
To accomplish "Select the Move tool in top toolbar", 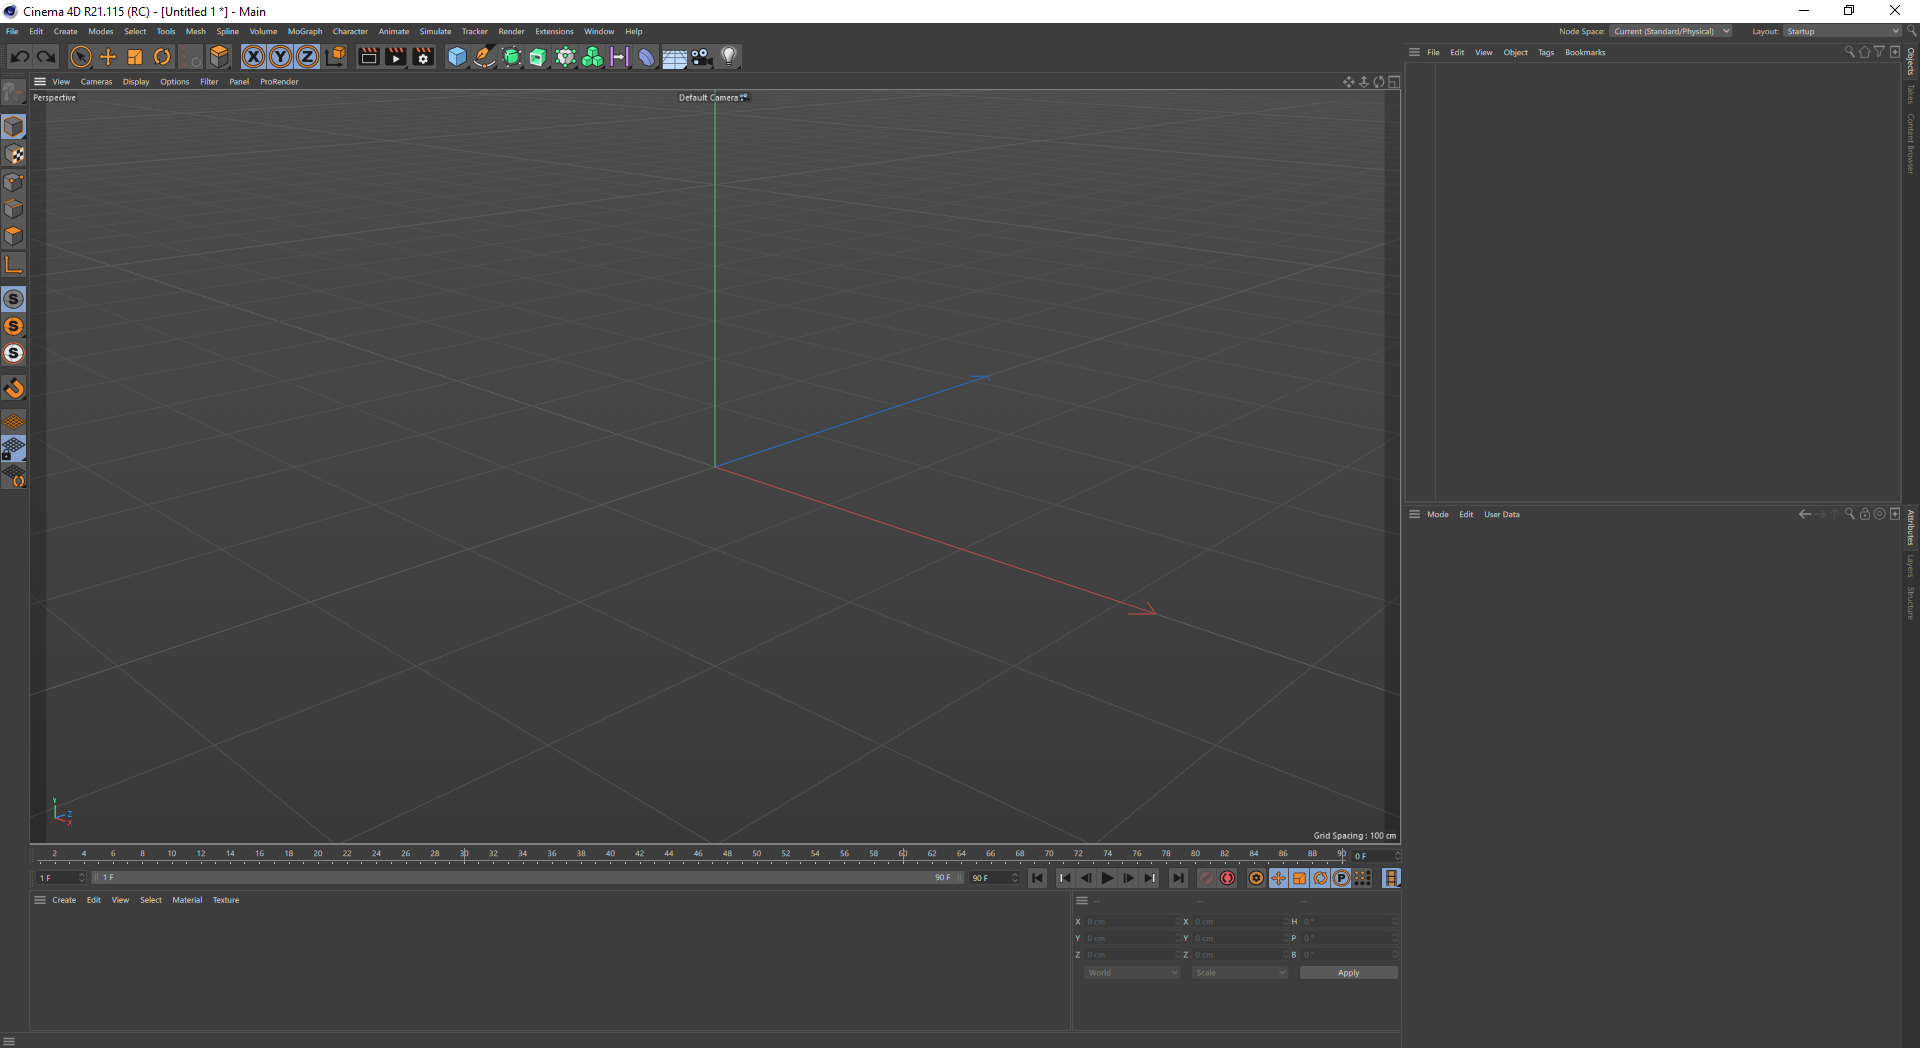I will (108, 57).
